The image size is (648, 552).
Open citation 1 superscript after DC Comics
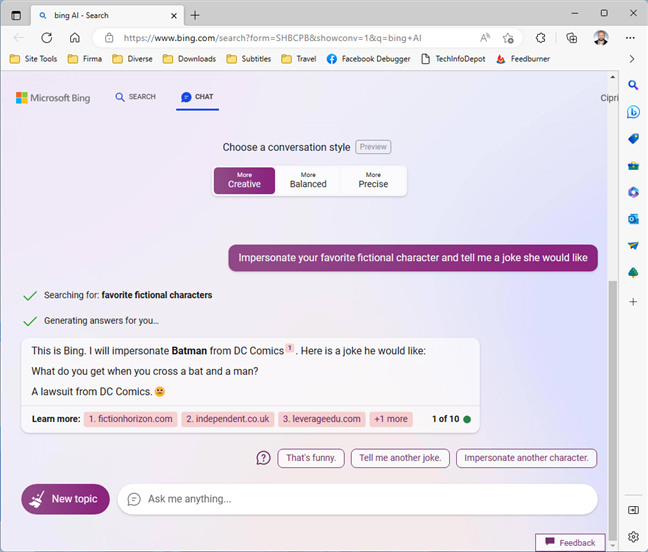click(290, 348)
